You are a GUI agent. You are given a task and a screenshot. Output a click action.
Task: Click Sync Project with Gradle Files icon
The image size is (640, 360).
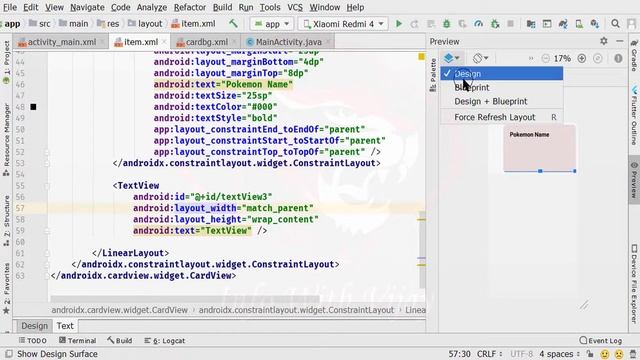(x=563, y=24)
